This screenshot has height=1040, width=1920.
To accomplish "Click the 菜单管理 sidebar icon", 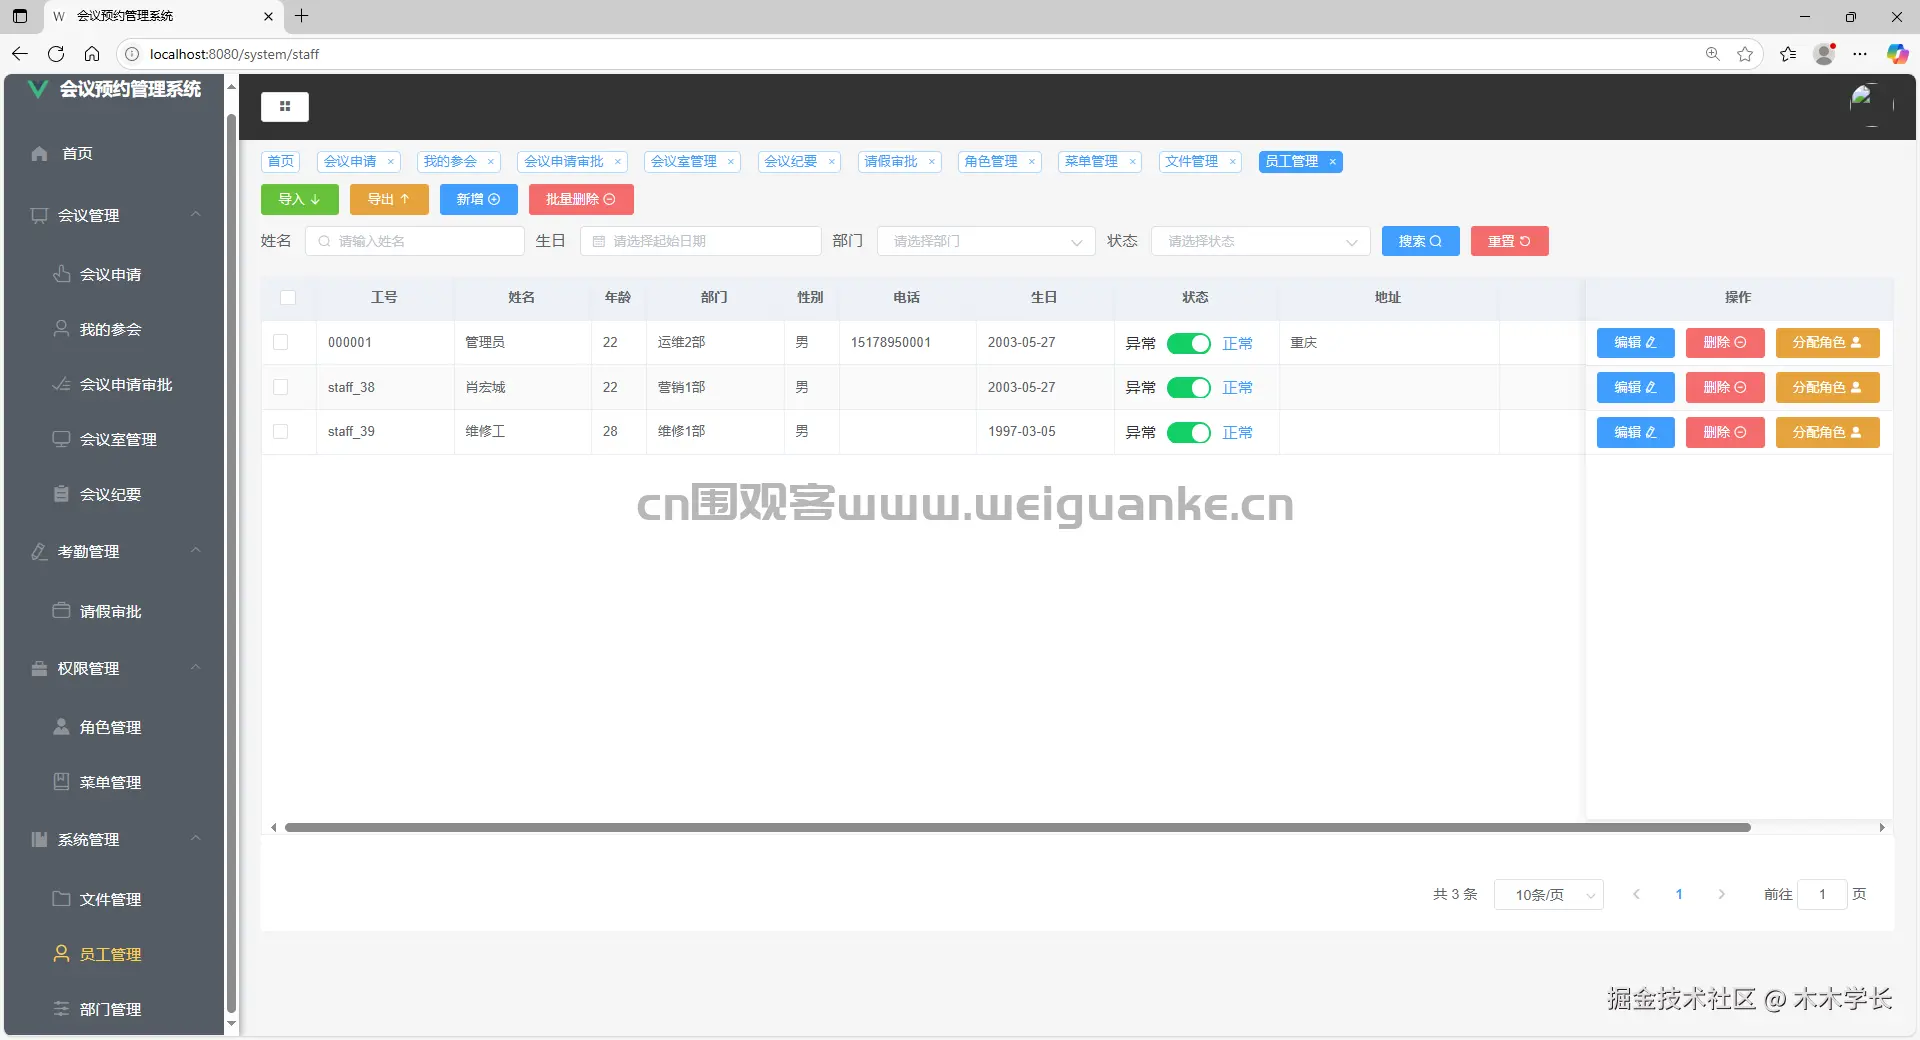I will 61,782.
